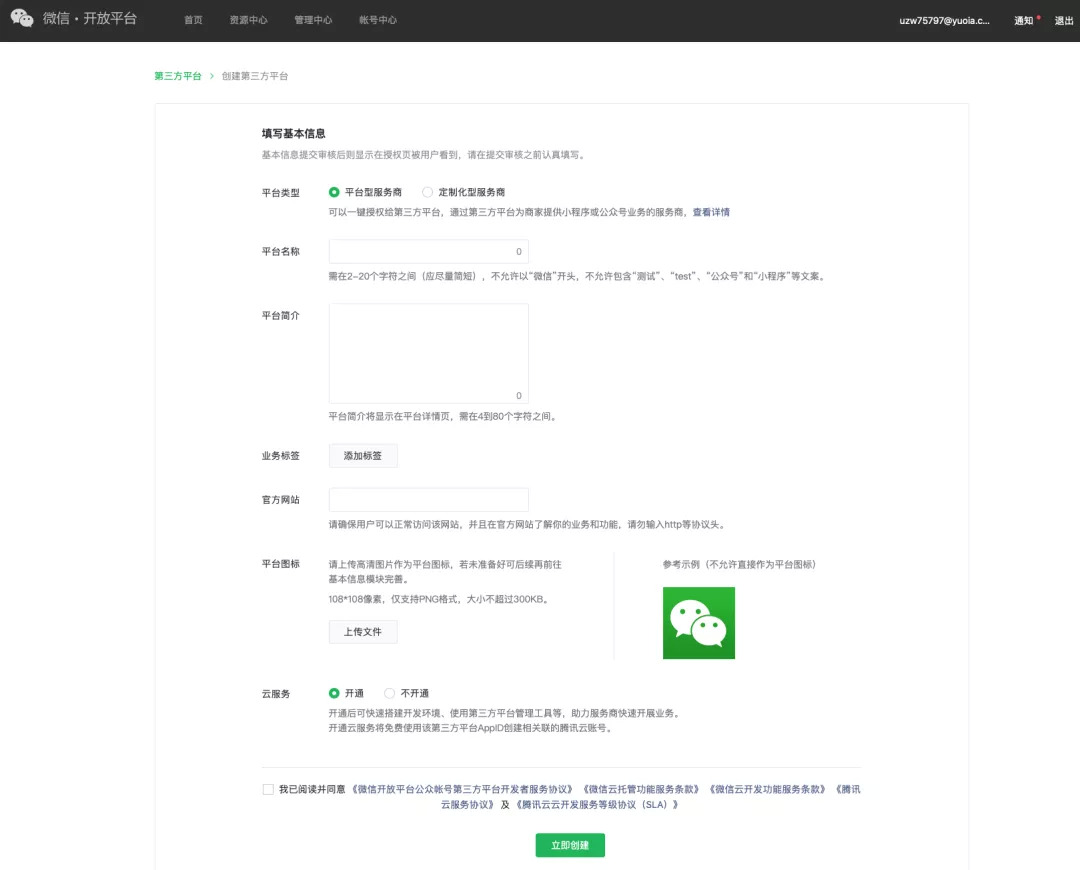Tick the 我已阅读并同意 agreement checkbox

(x=268, y=789)
